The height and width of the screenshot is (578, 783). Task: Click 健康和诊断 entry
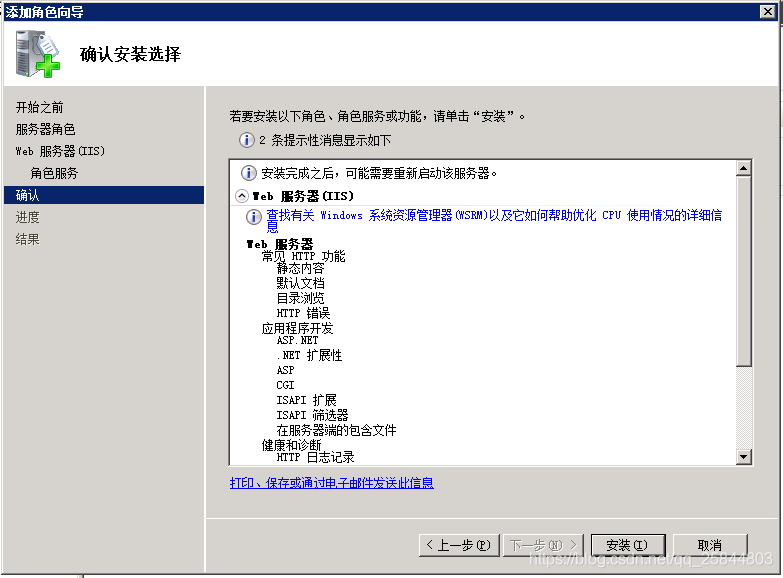click(x=292, y=445)
